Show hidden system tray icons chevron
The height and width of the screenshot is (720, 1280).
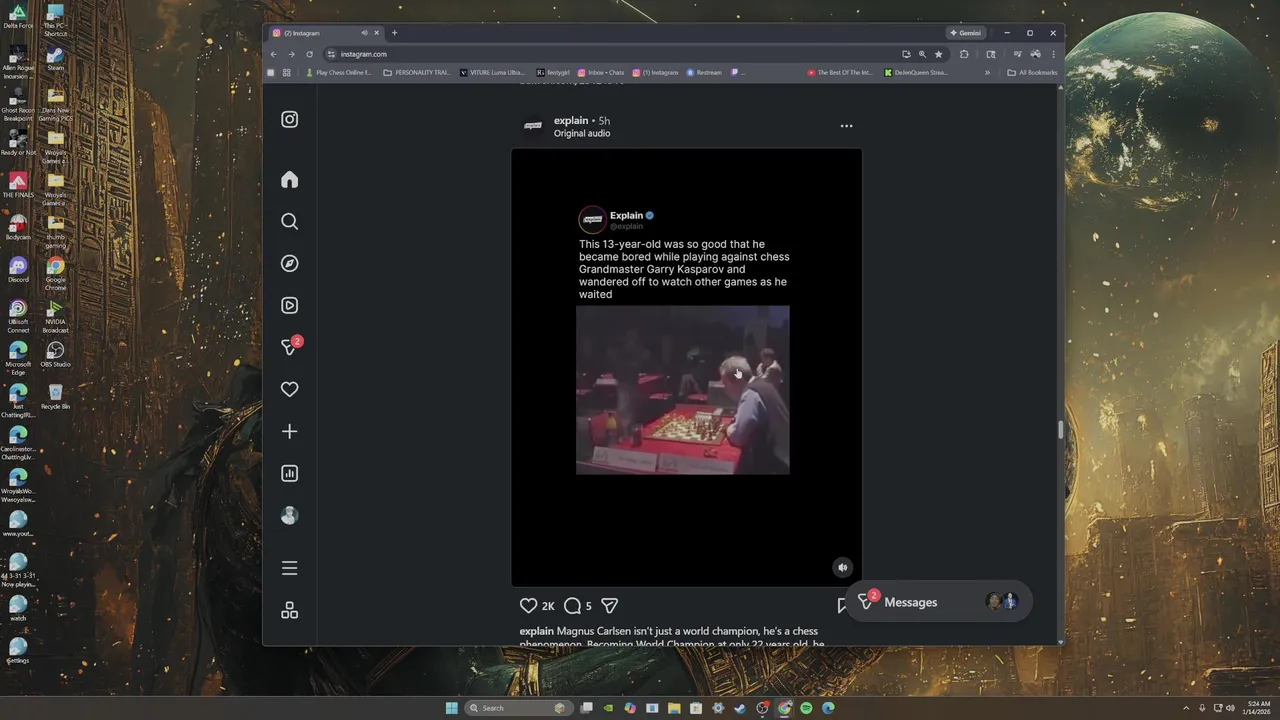coord(1186,708)
